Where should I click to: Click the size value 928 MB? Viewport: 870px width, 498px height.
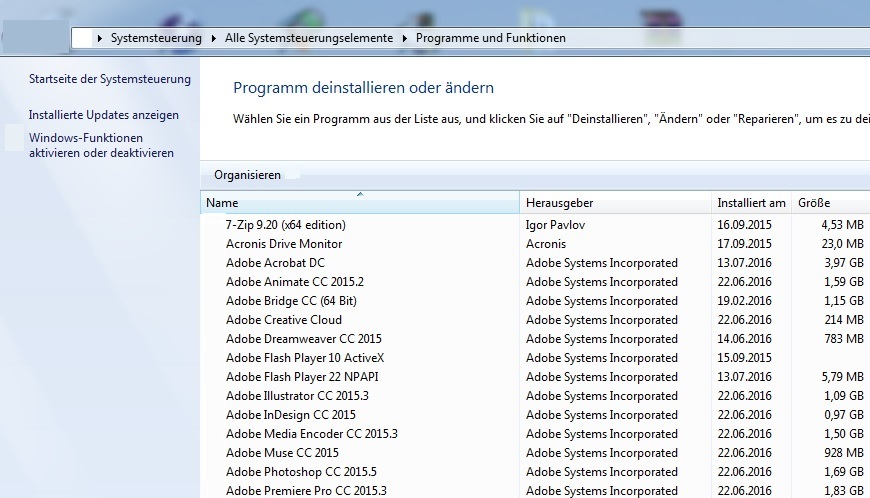(844, 453)
